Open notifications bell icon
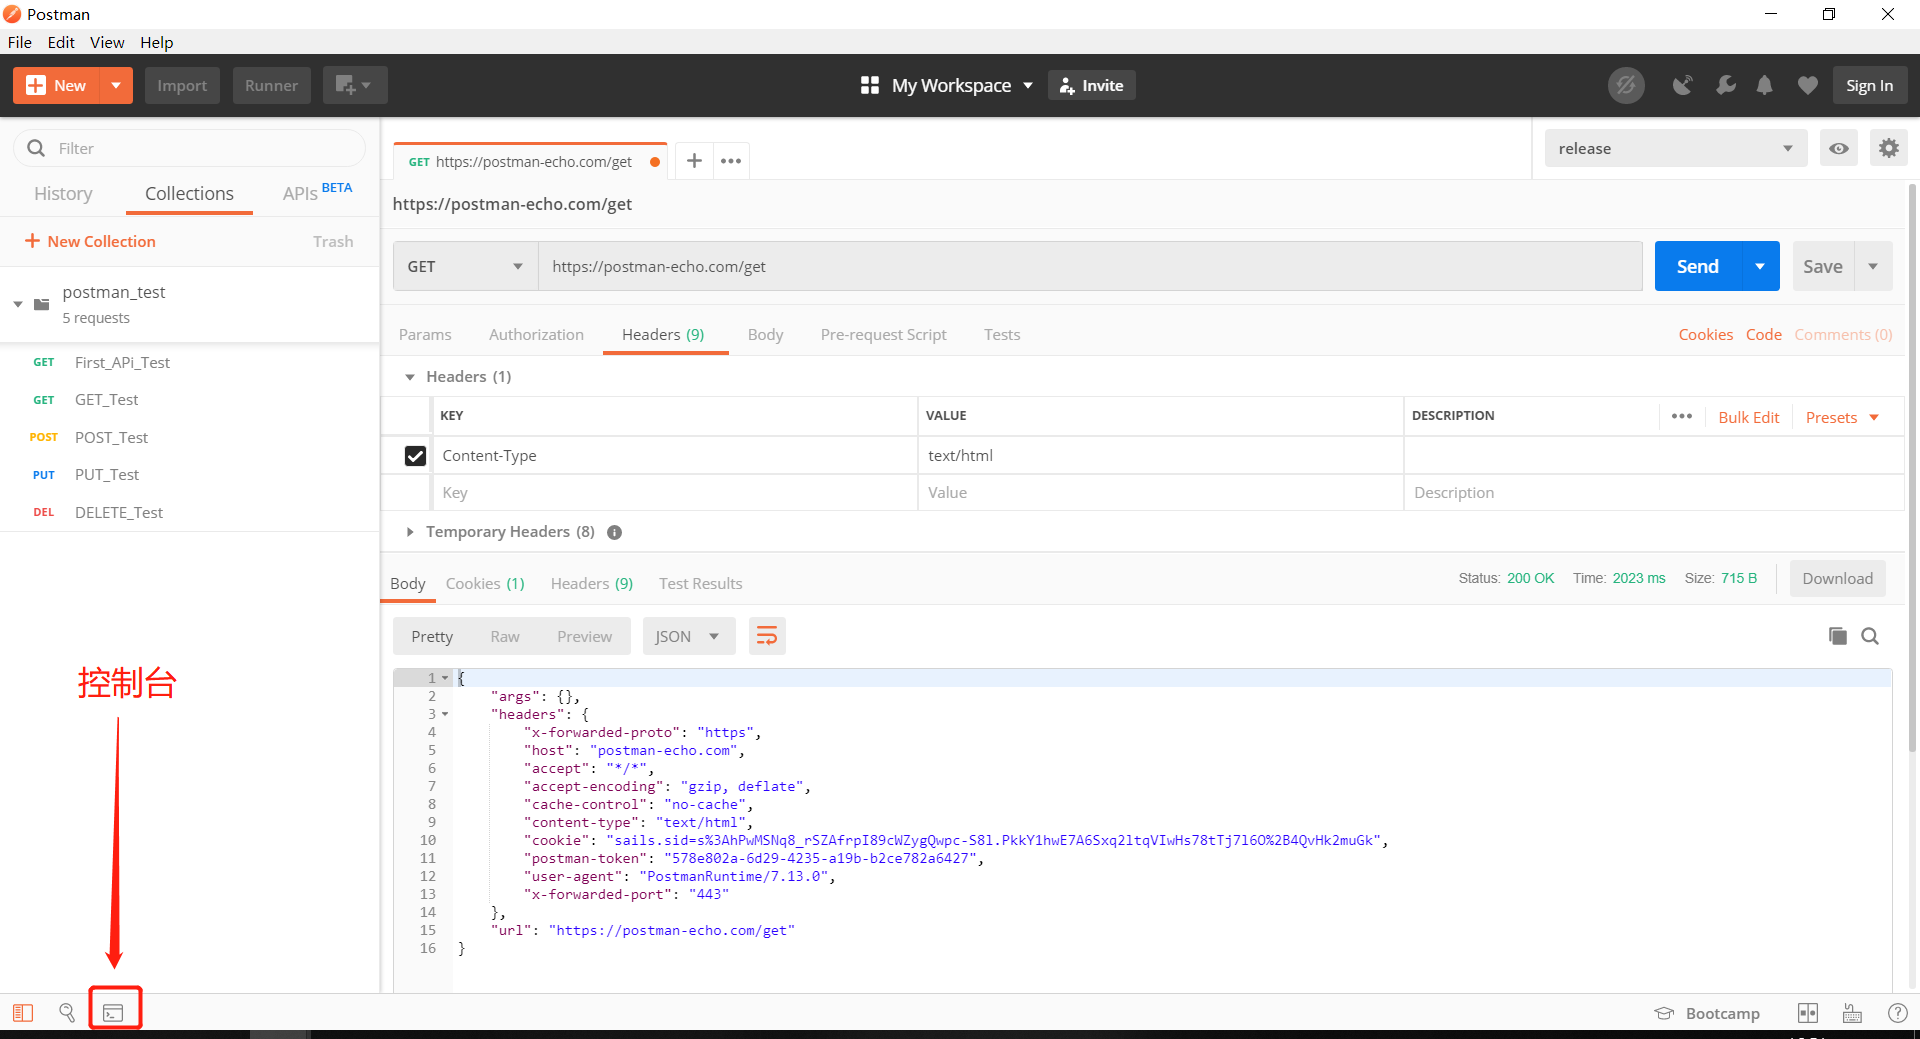 [x=1765, y=85]
